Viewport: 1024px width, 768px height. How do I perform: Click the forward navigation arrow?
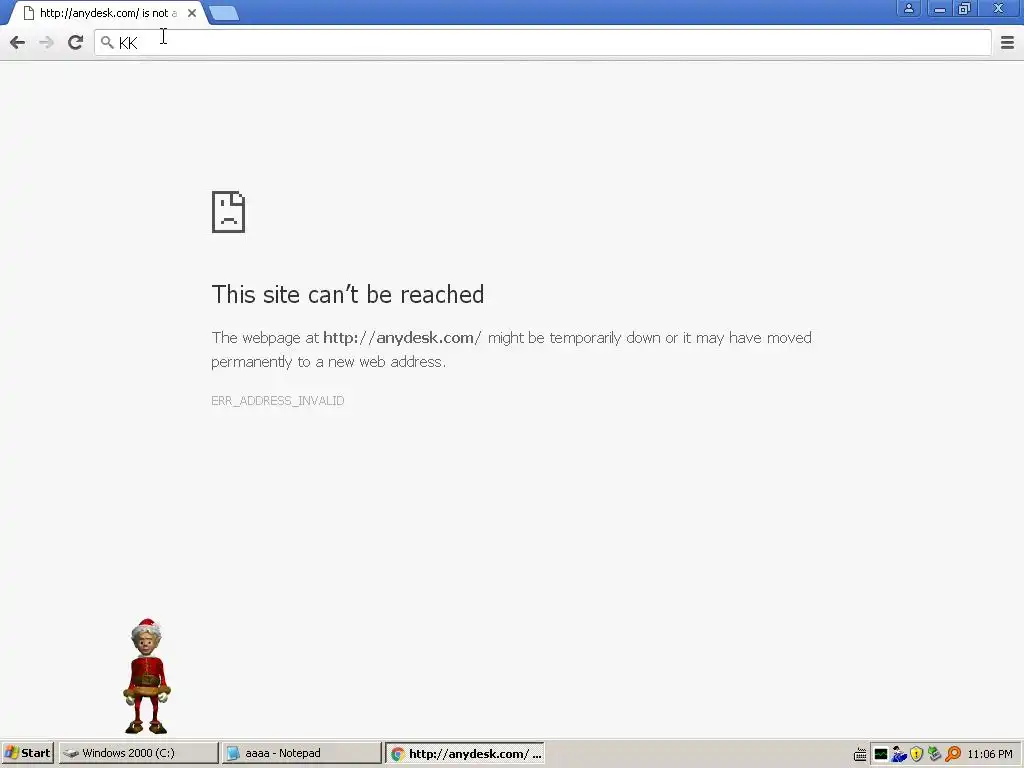(46, 43)
